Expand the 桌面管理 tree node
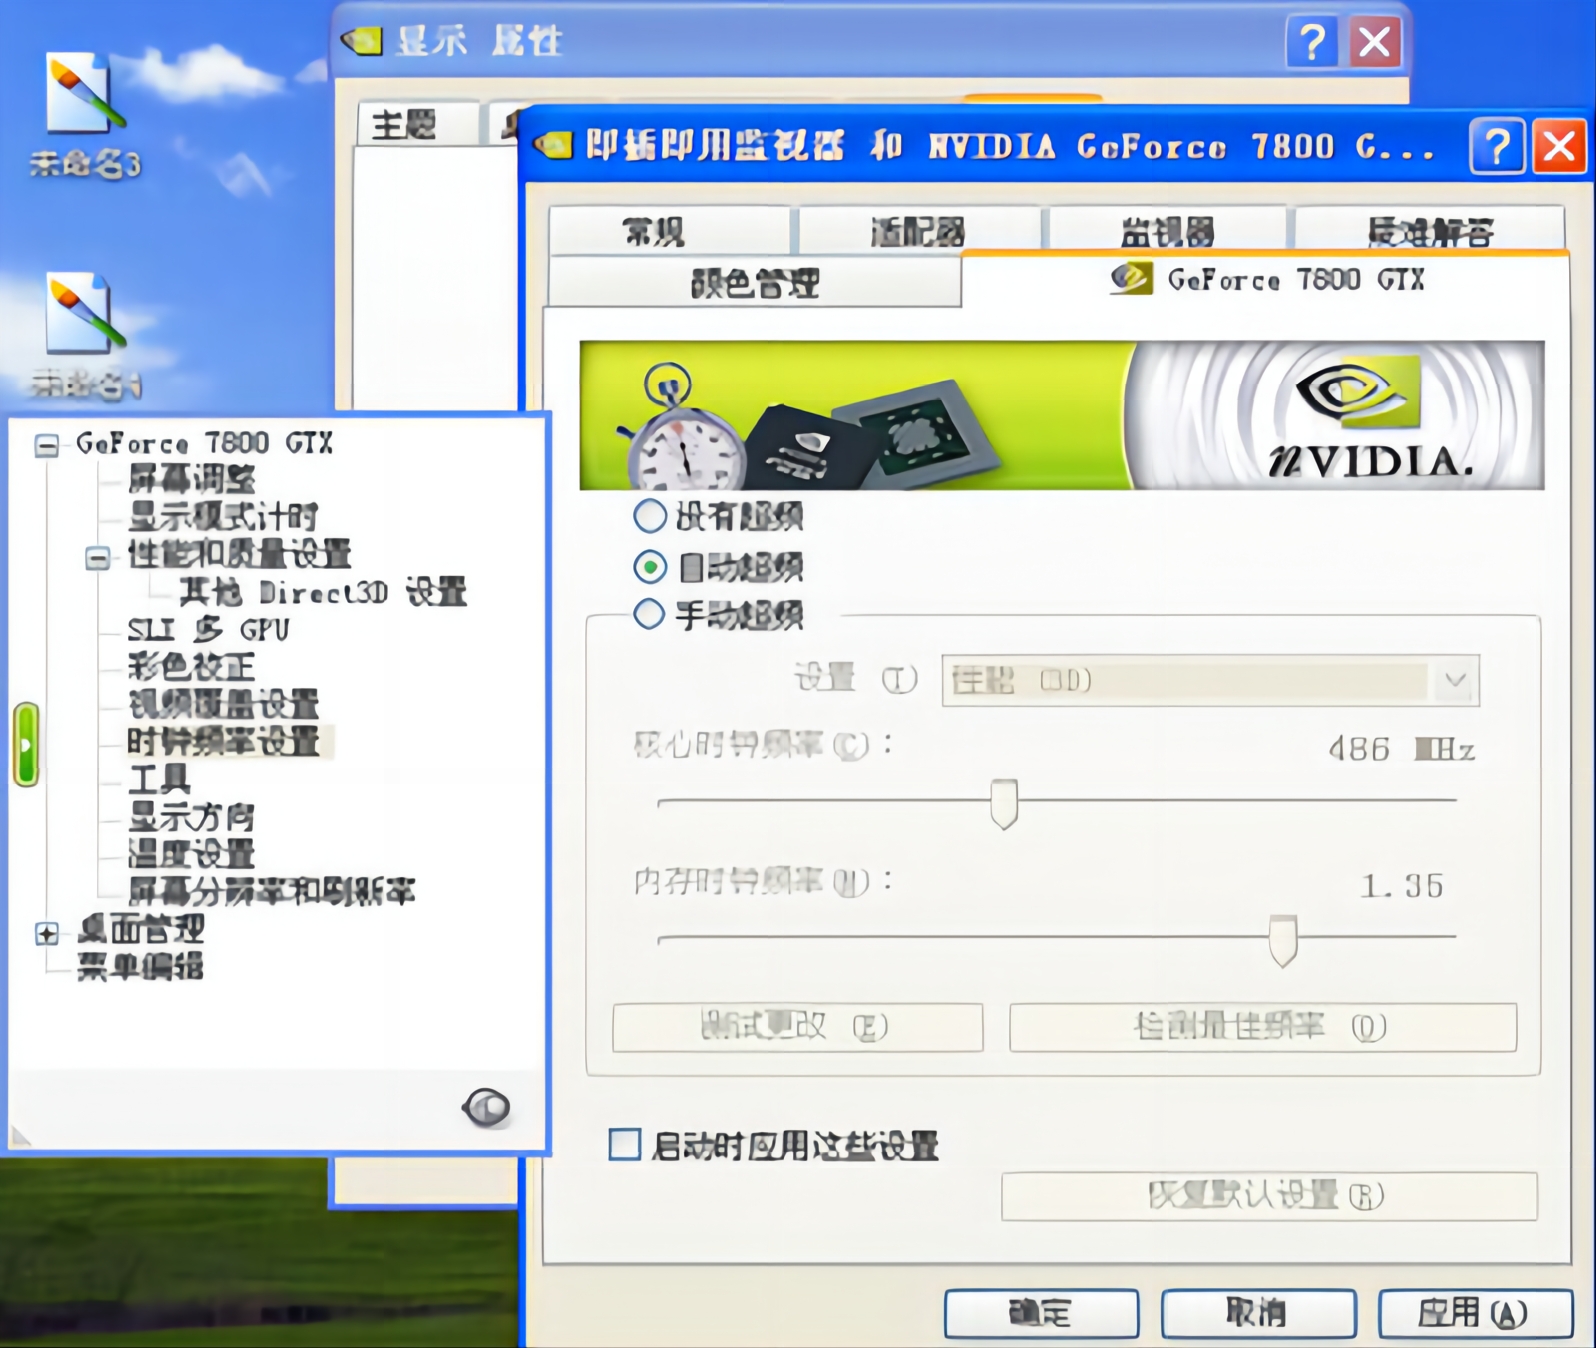The height and width of the screenshot is (1348, 1596). pyautogui.click(x=46, y=933)
